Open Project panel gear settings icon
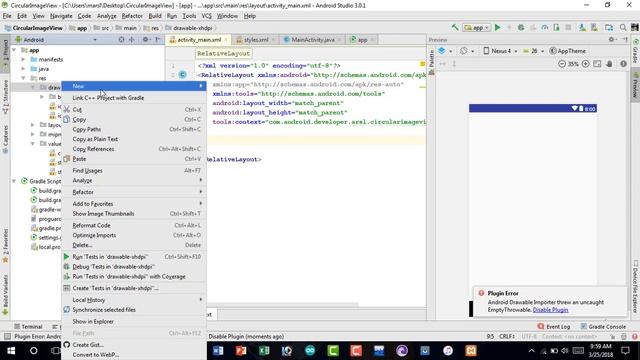Viewport: 640px width, 360px height. click(x=146, y=40)
